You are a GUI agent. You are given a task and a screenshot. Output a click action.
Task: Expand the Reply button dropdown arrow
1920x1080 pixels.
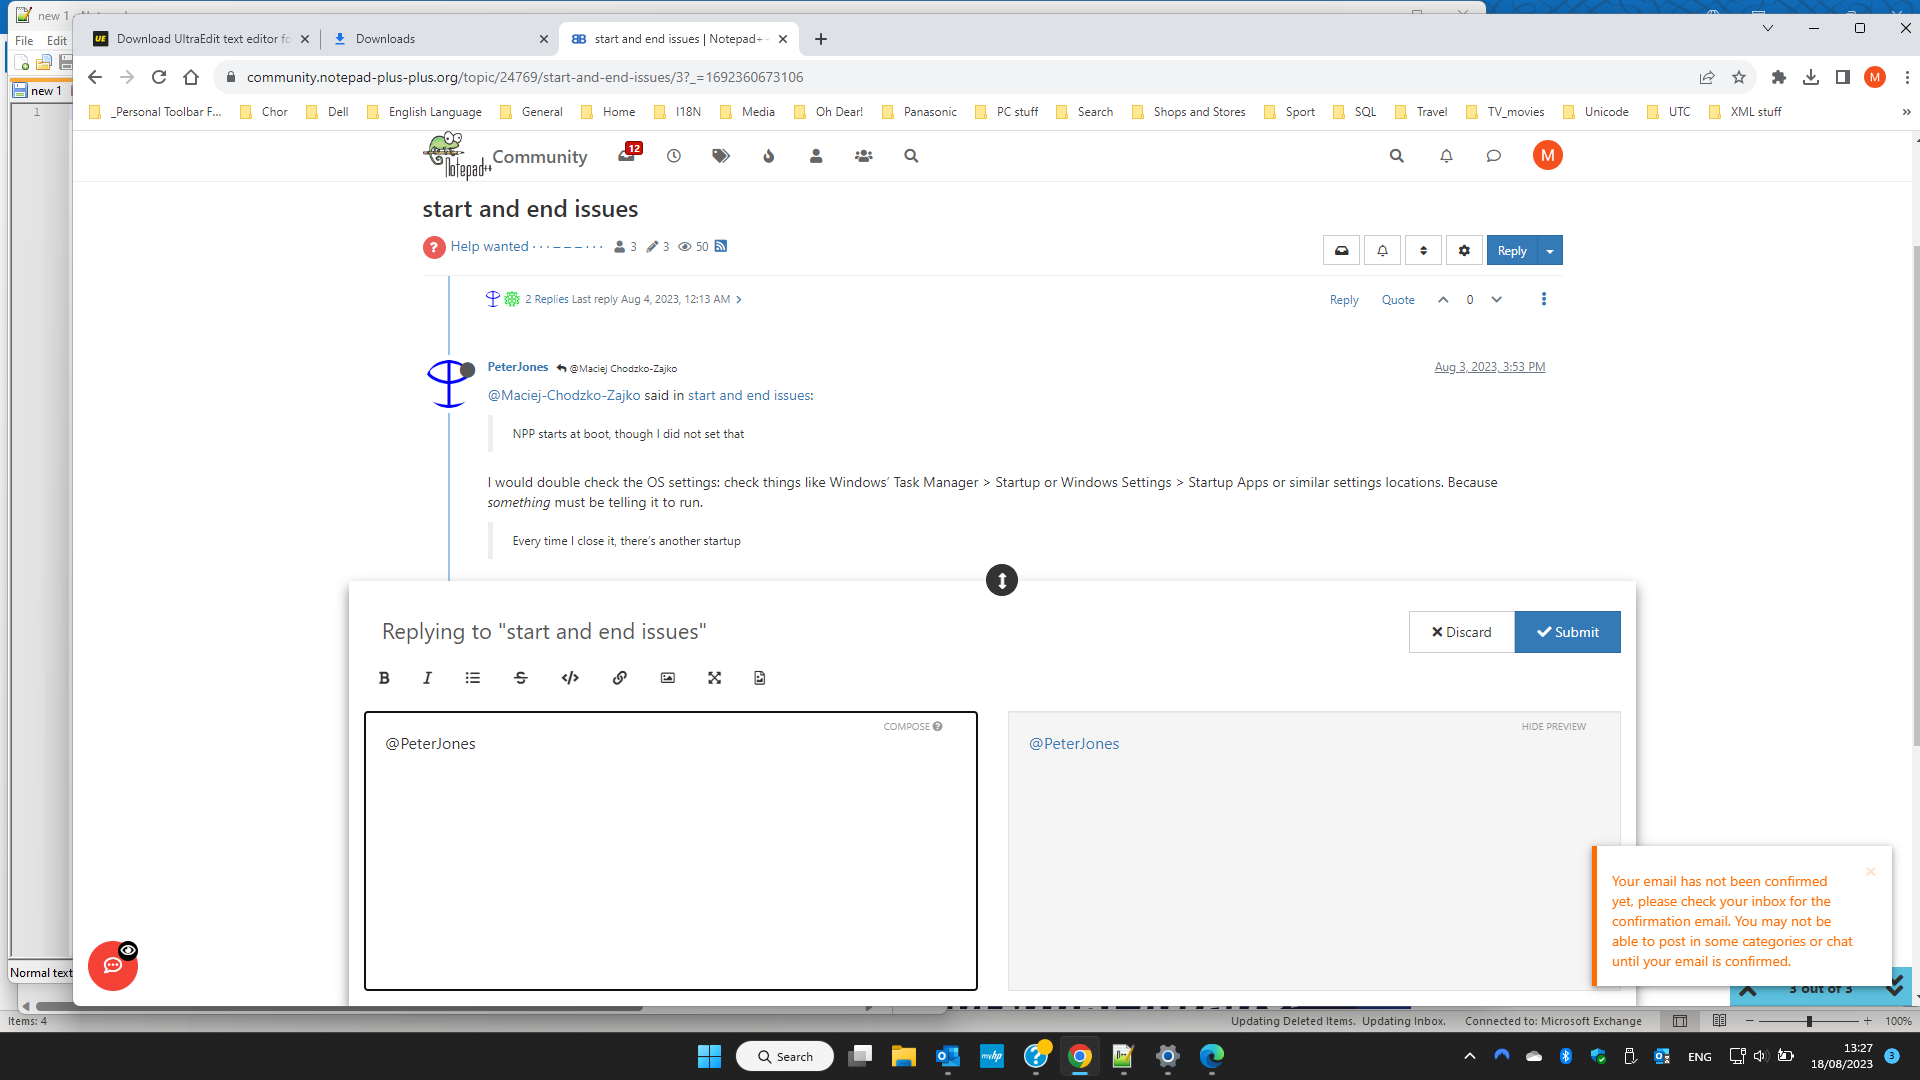coord(1550,251)
